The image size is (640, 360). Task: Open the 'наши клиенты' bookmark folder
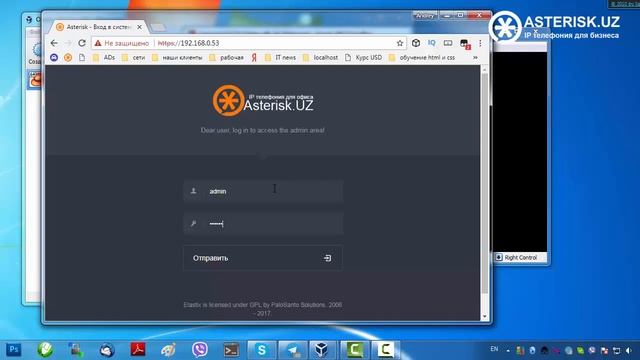pyautogui.click(x=177, y=58)
